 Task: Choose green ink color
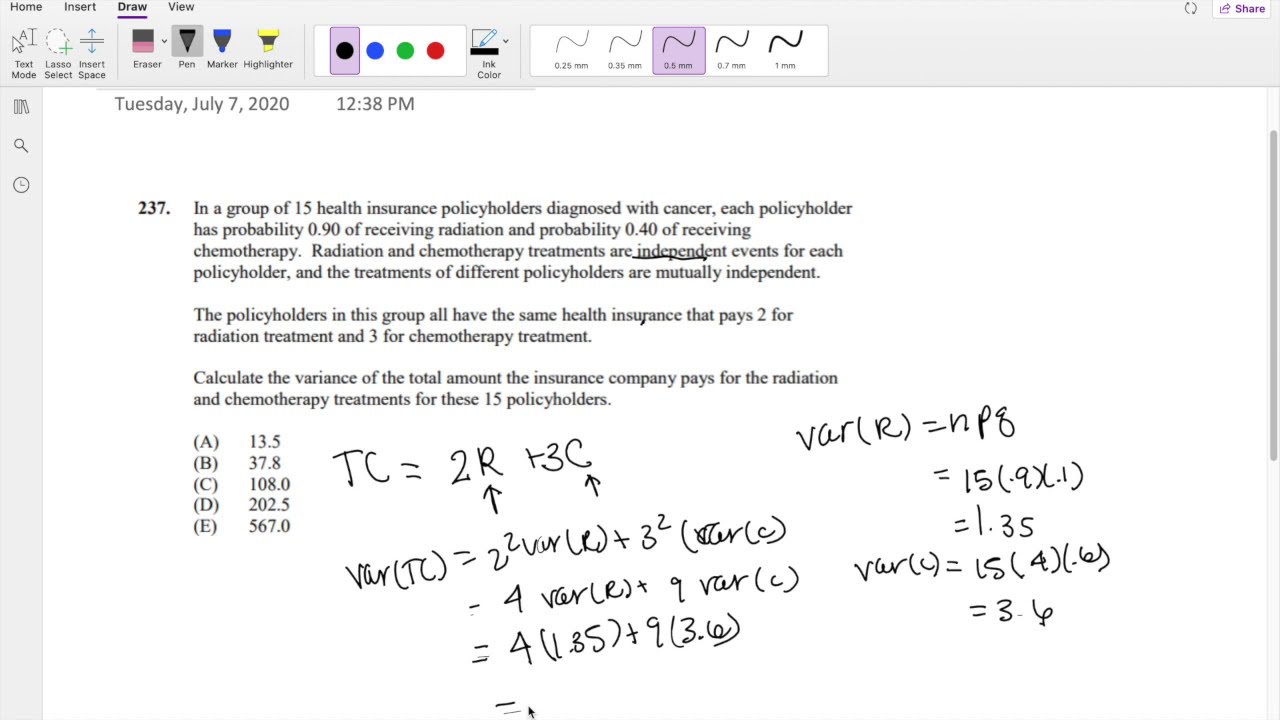[405, 51]
